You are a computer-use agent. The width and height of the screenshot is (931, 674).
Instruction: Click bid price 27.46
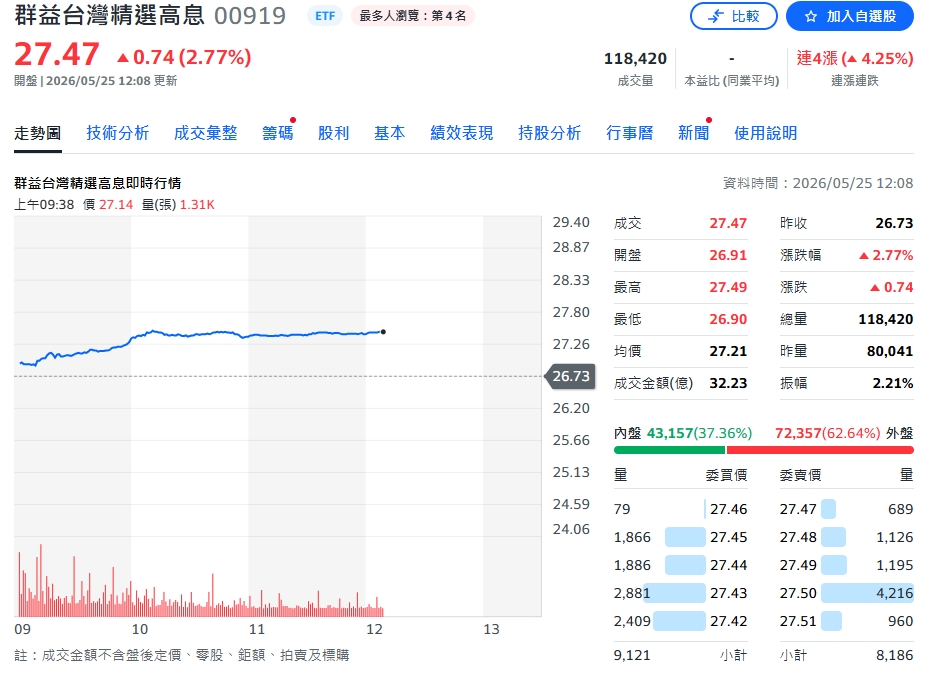[x=729, y=510]
